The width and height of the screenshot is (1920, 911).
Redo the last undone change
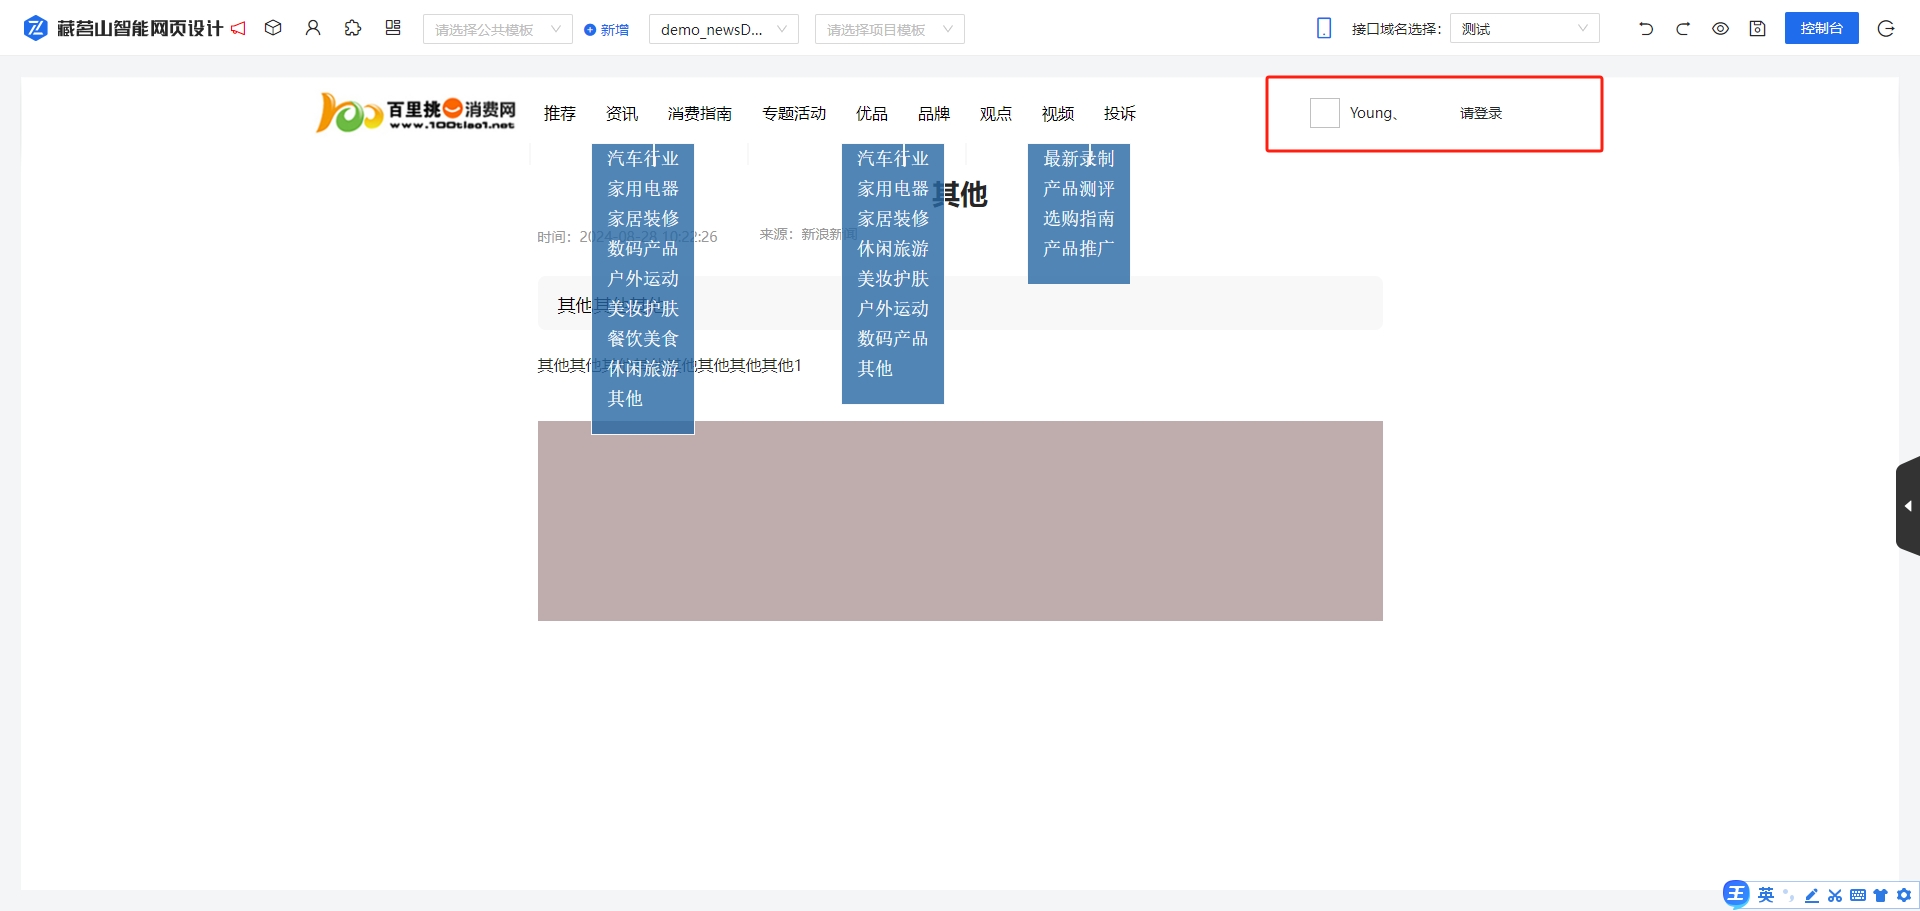click(x=1683, y=29)
